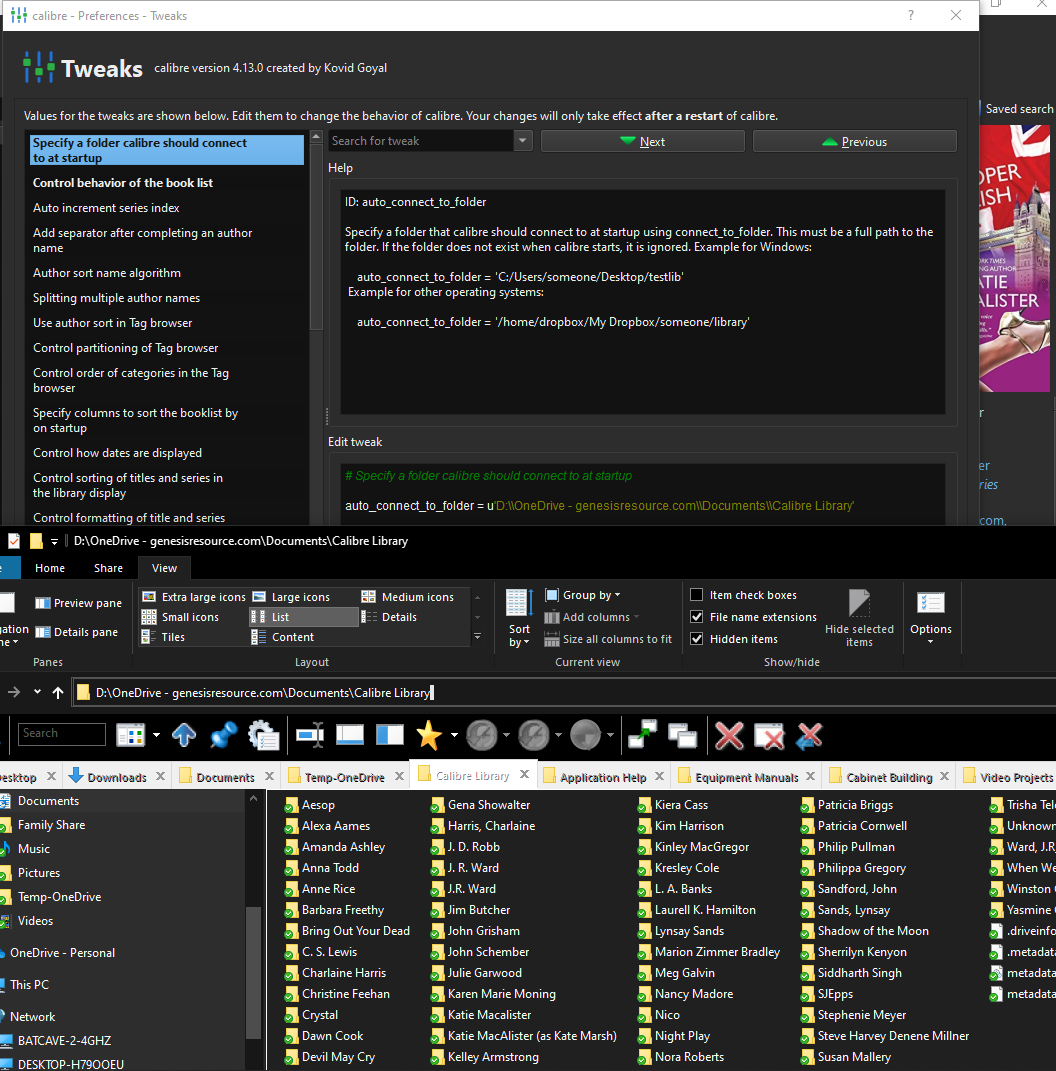Viewport: 1056px width, 1071px height.
Task: Open the grid view icon dropdown arrow
Action: pos(156,735)
